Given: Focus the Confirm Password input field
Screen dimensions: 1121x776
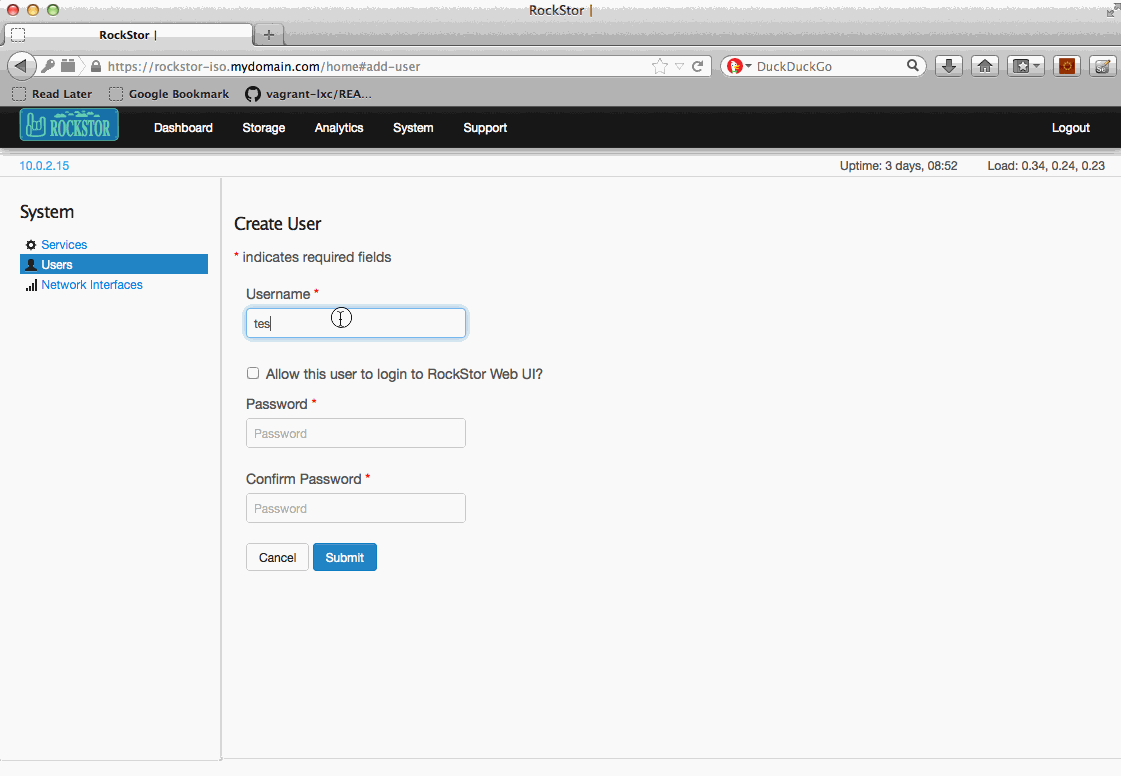Looking at the screenshot, I should (356, 509).
